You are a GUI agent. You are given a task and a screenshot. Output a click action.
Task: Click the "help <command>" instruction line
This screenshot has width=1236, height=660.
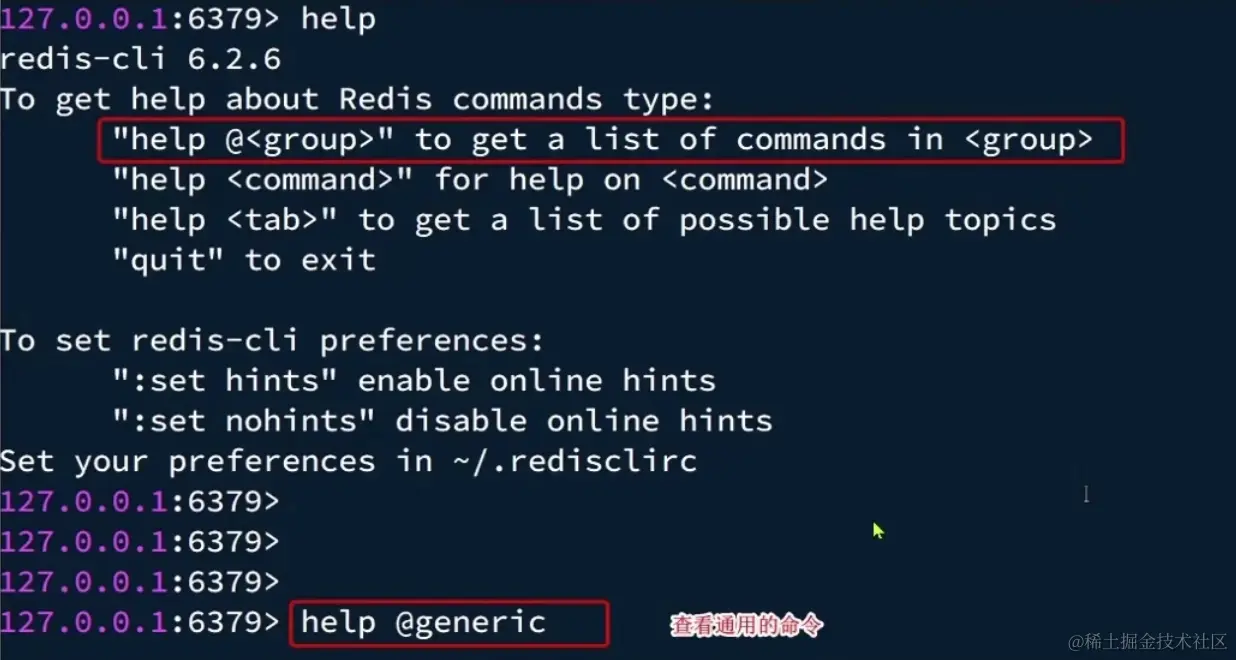coord(470,180)
